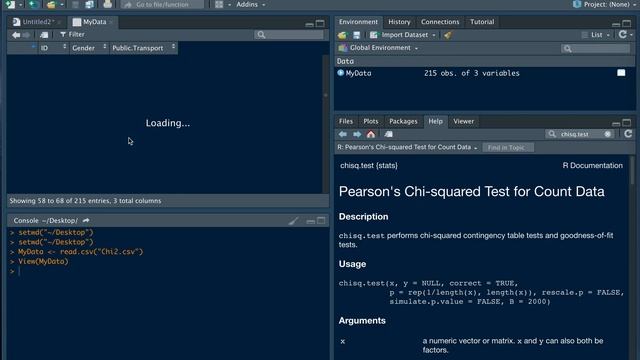
Task: Click the Go to file/function field
Action: [x=162, y=4]
